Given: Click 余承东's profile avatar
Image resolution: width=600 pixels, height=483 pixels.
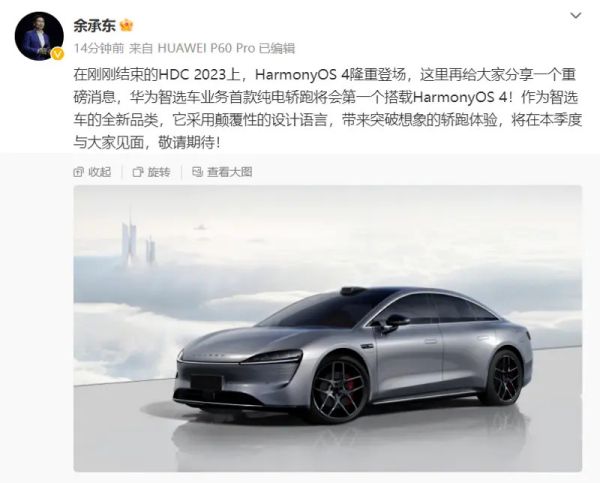Looking at the screenshot, I should [39, 36].
